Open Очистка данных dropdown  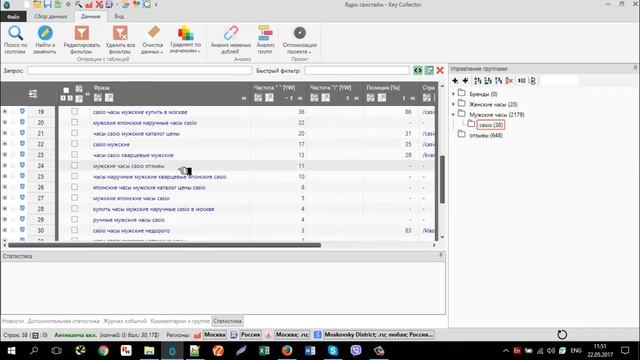point(153,40)
